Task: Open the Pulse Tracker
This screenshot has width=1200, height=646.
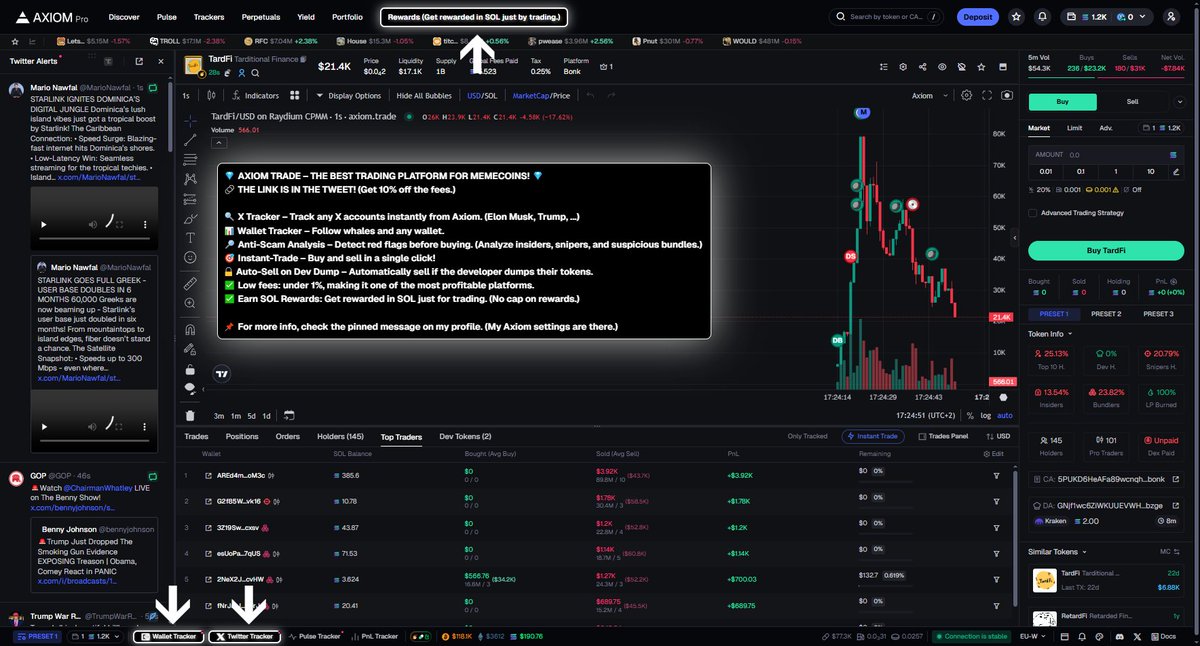Action: pyautogui.click(x=315, y=636)
